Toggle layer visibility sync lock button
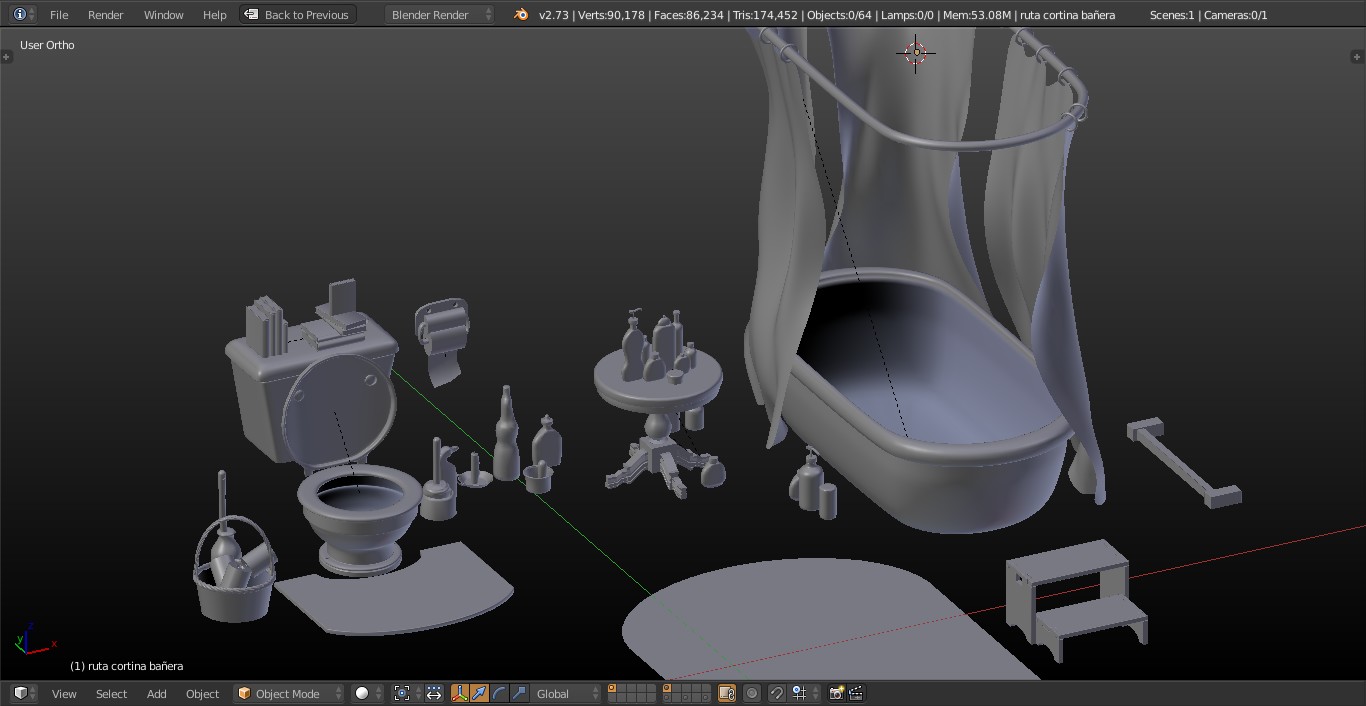Viewport: 1366px width, 706px height. tap(727, 693)
